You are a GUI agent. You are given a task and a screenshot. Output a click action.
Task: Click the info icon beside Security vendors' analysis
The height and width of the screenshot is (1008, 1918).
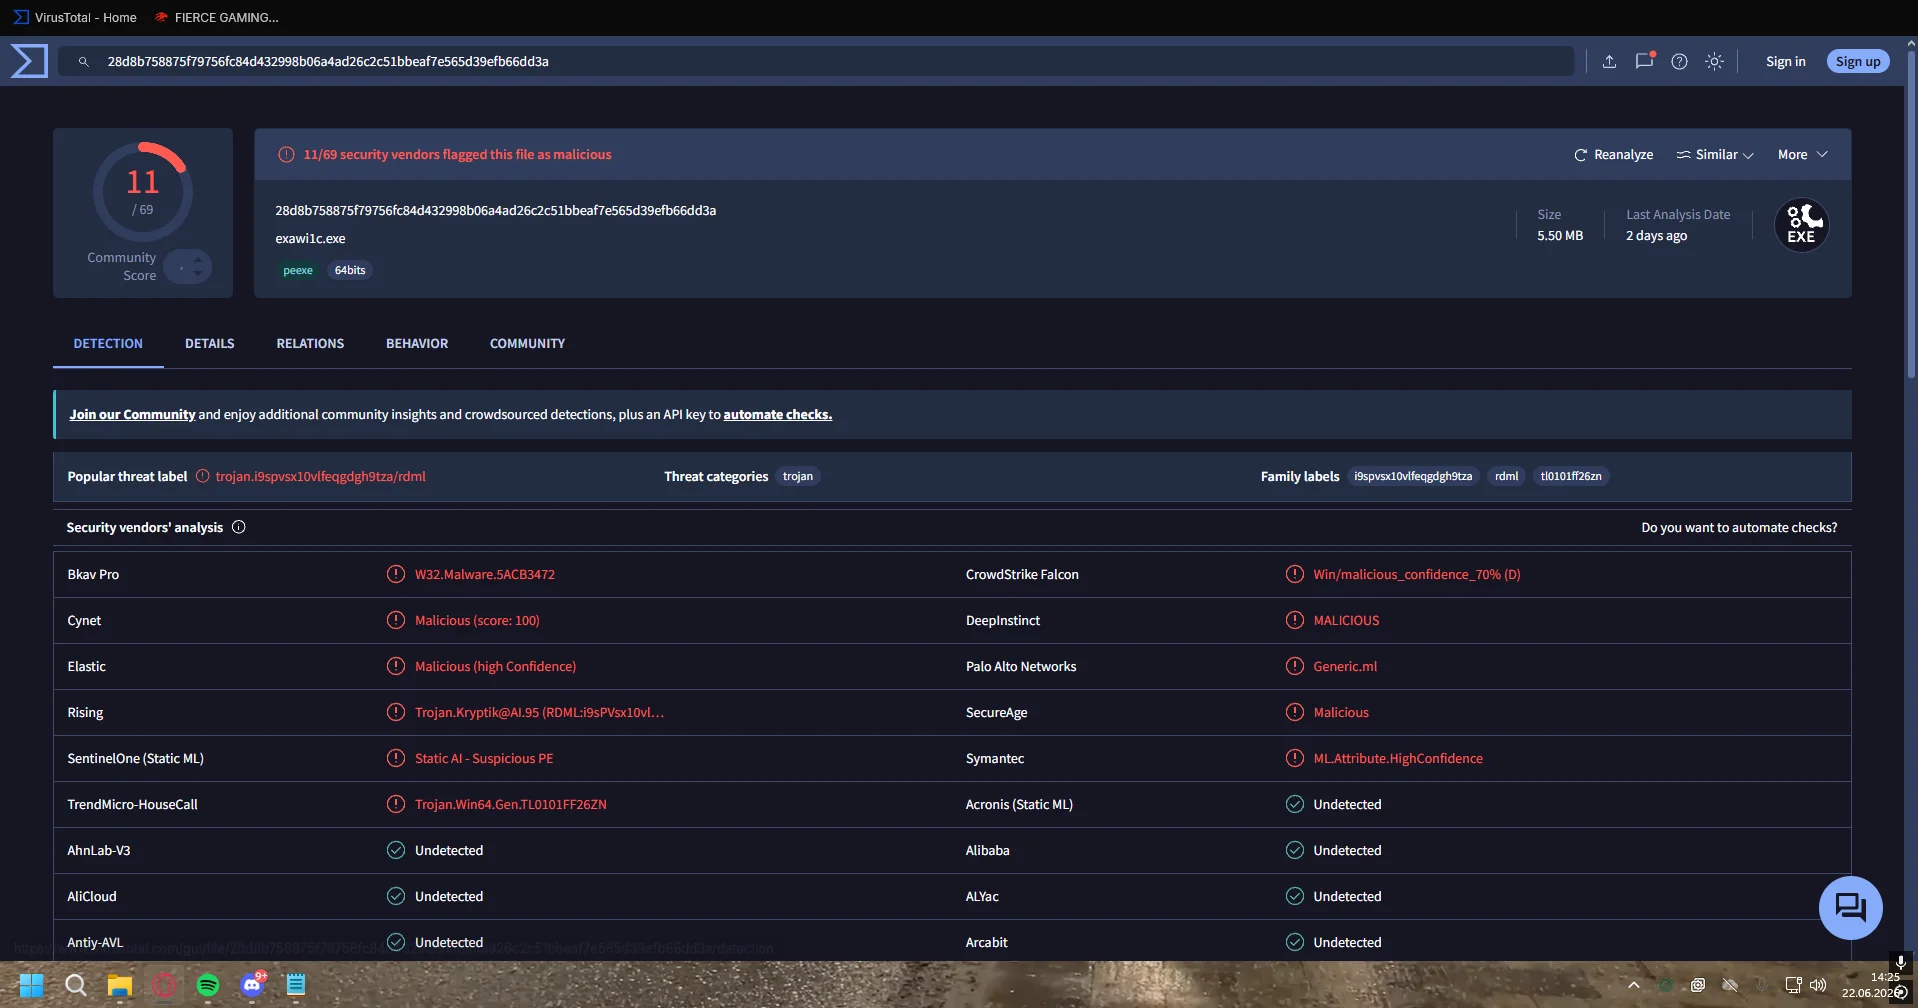coord(239,527)
